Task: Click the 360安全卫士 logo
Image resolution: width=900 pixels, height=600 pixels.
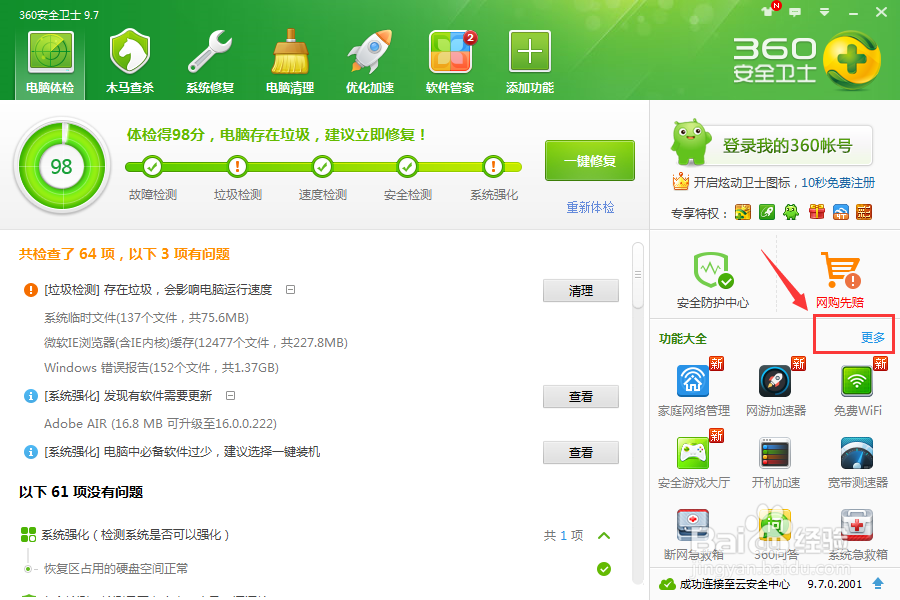Action: (806, 61)
